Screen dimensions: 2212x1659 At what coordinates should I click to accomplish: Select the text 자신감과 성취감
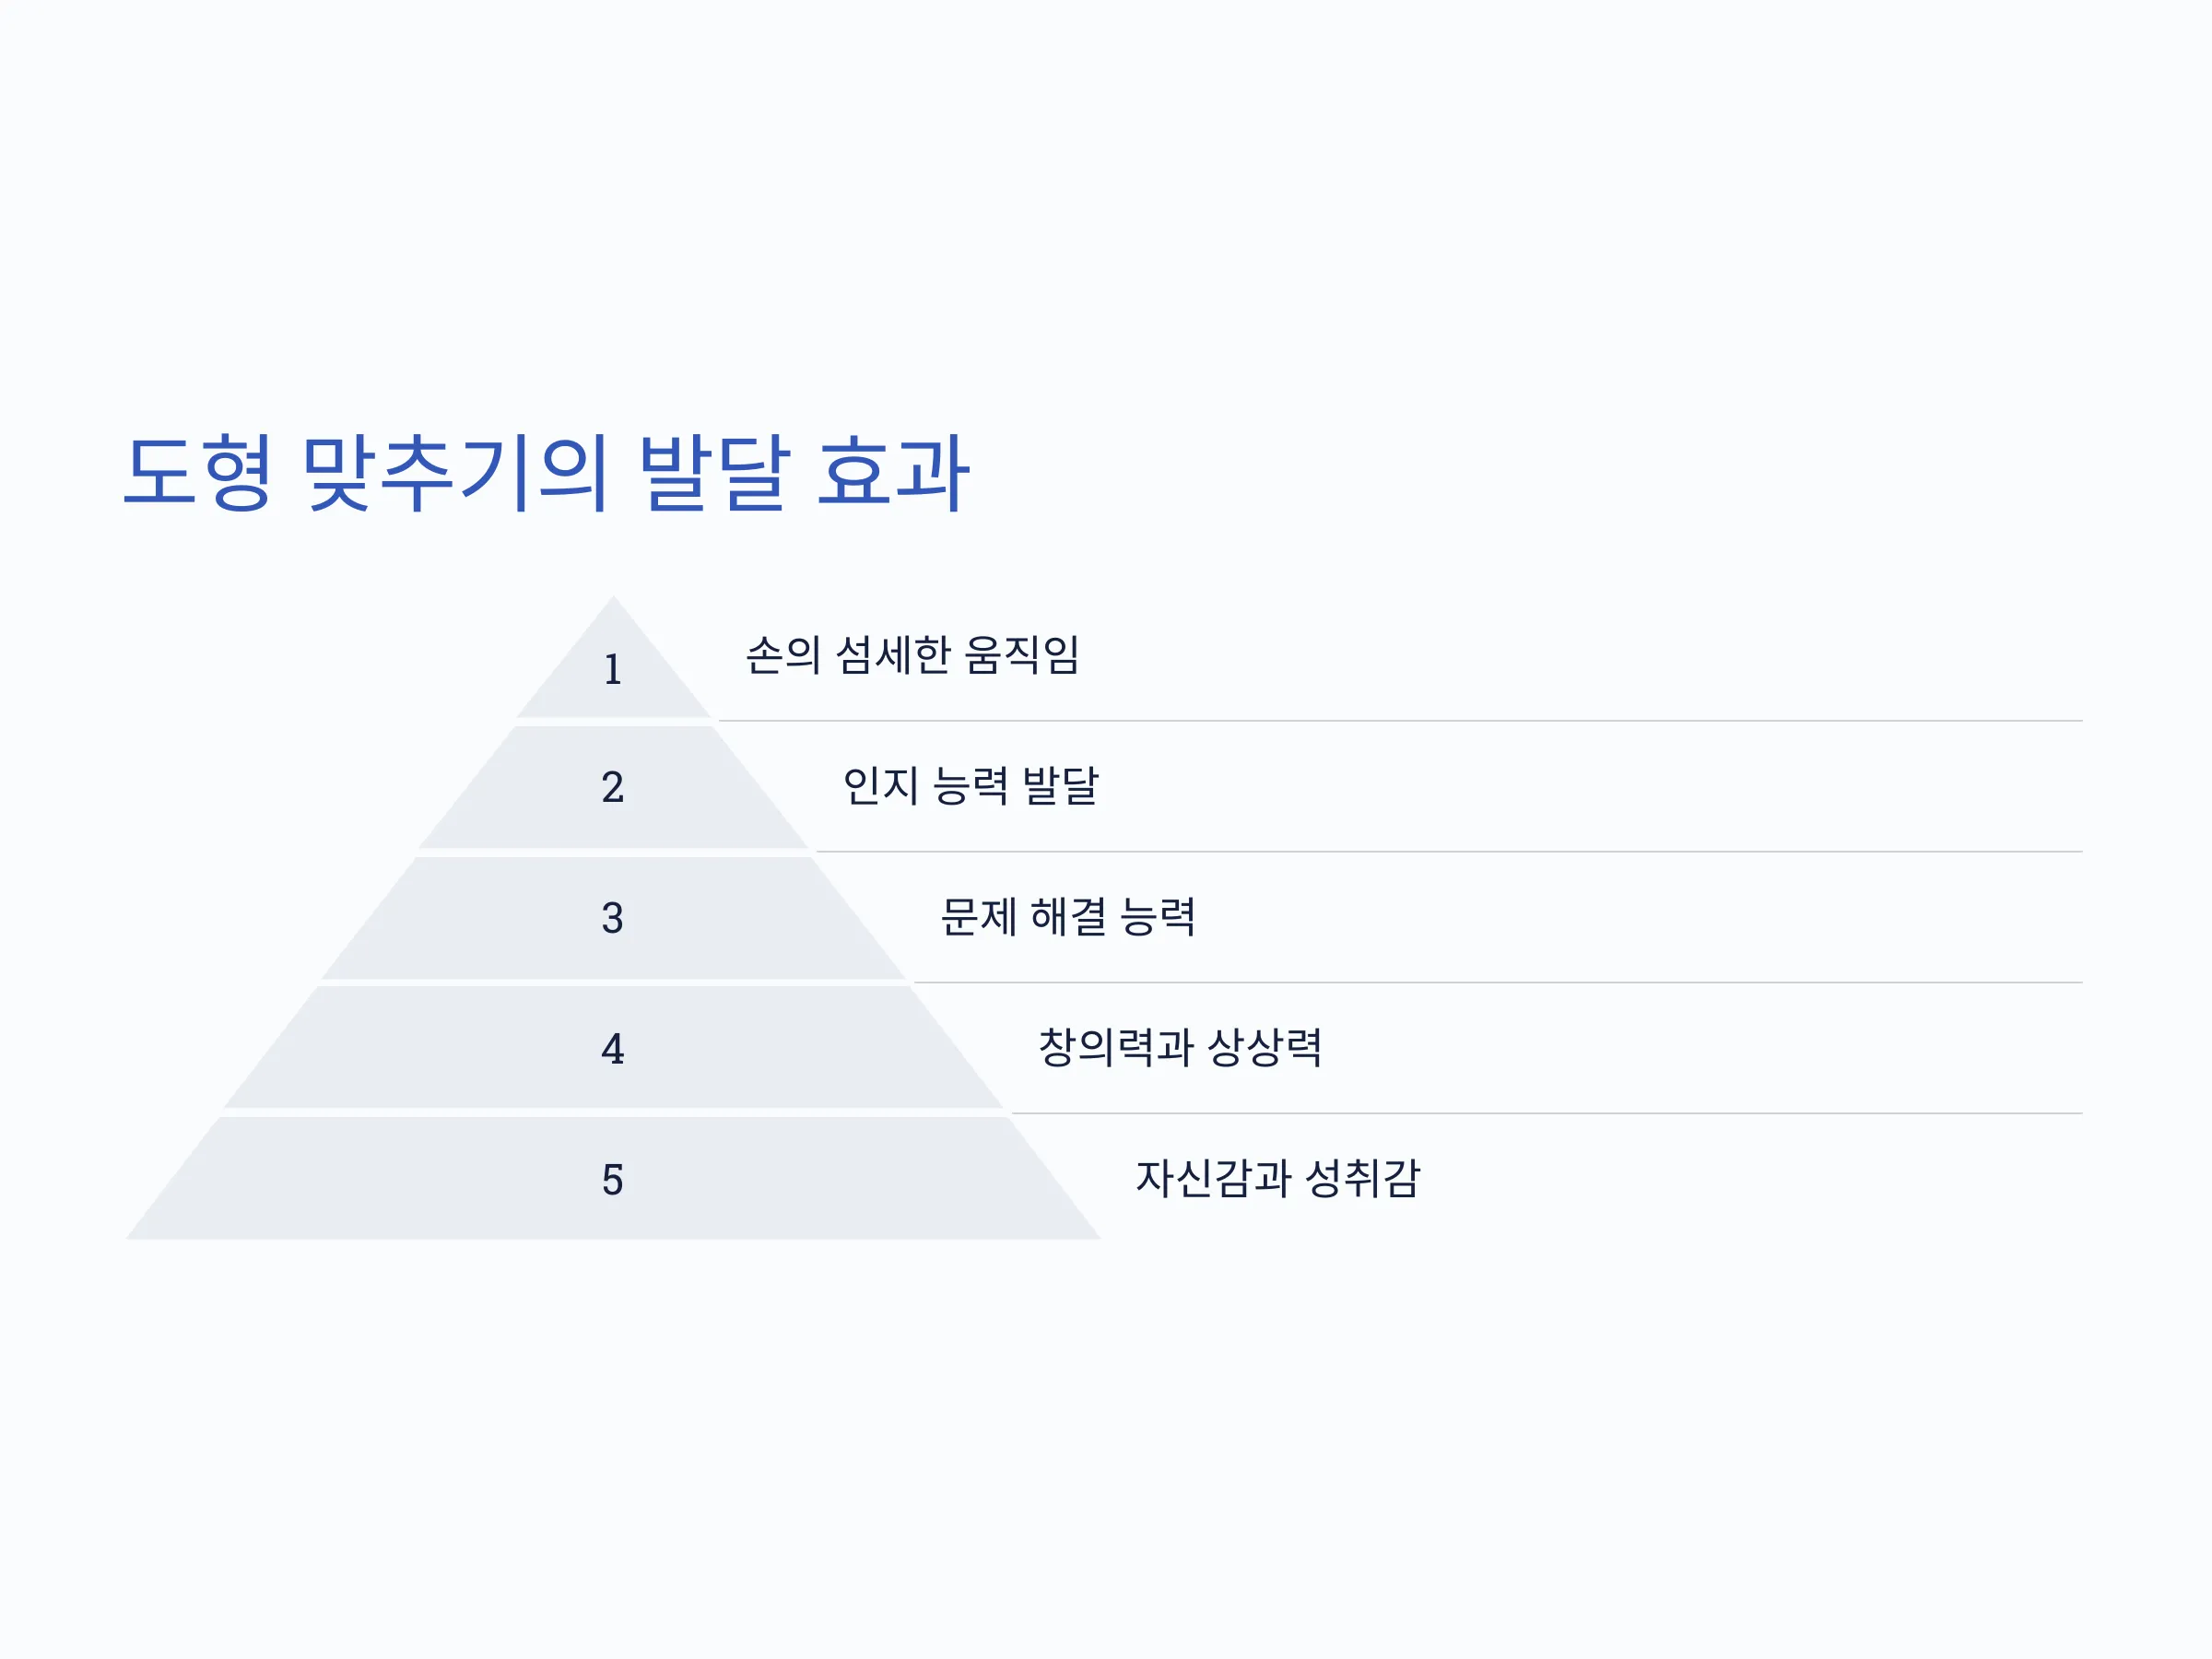coord(1278,1179)
